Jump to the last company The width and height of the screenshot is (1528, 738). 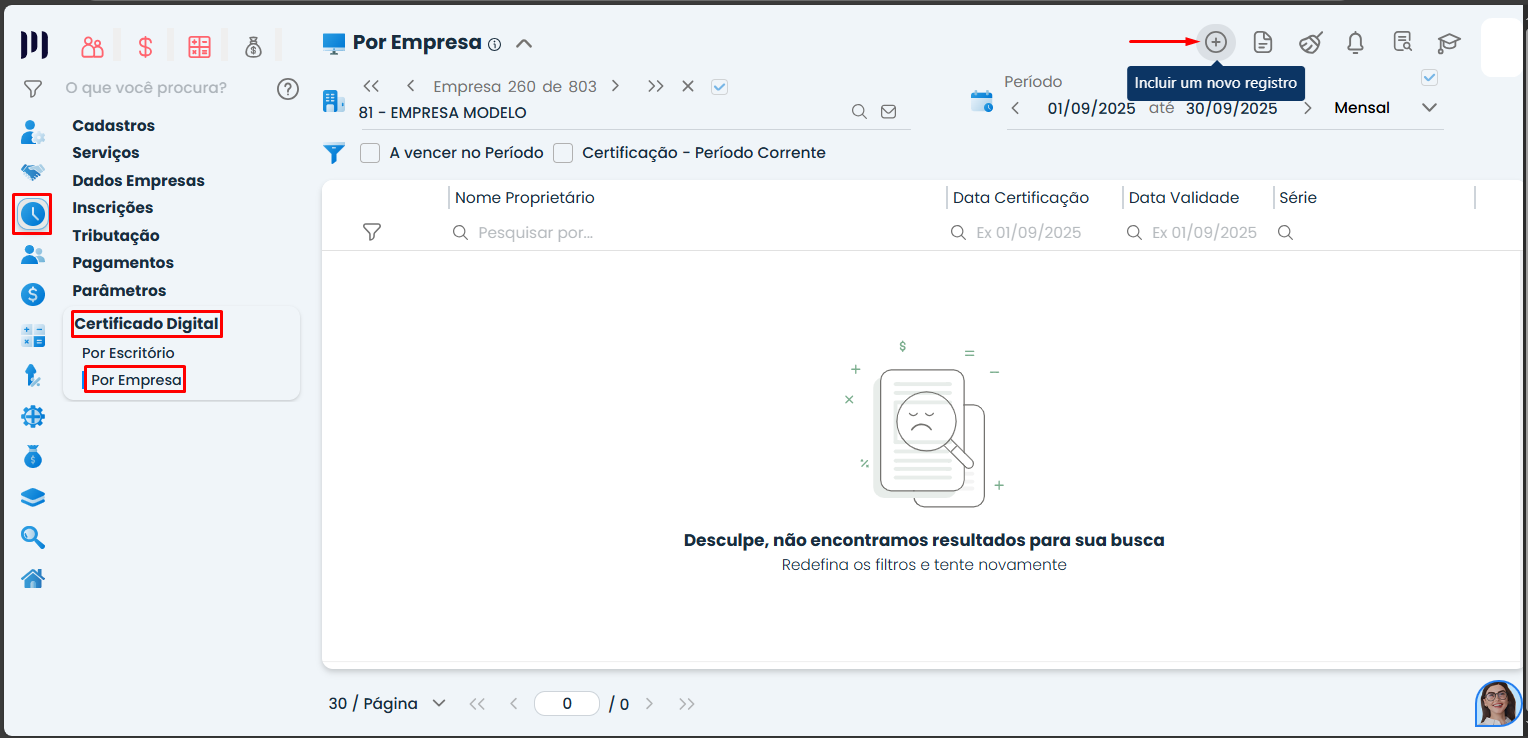[655, 86]
